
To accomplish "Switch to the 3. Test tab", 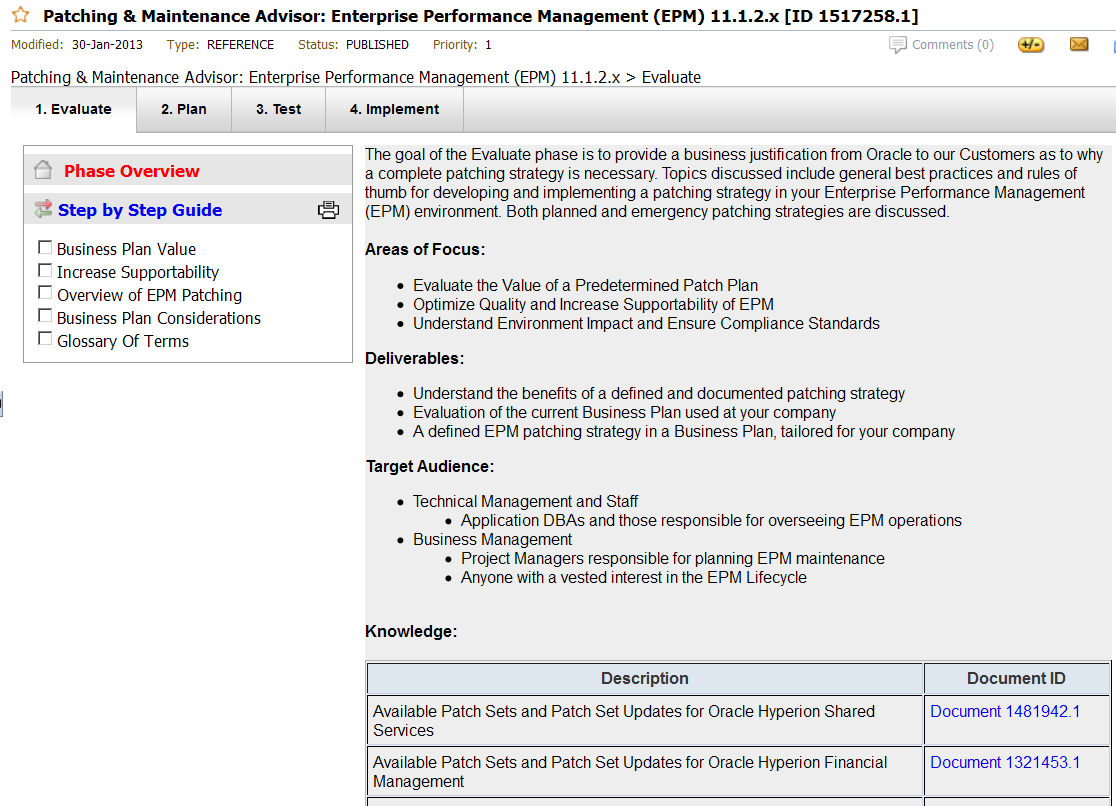I will [278, 110].
